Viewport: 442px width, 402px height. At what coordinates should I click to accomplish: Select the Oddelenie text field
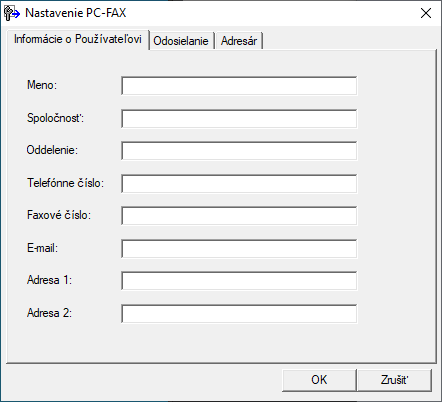pyautogui.click(x=239, y=151)
